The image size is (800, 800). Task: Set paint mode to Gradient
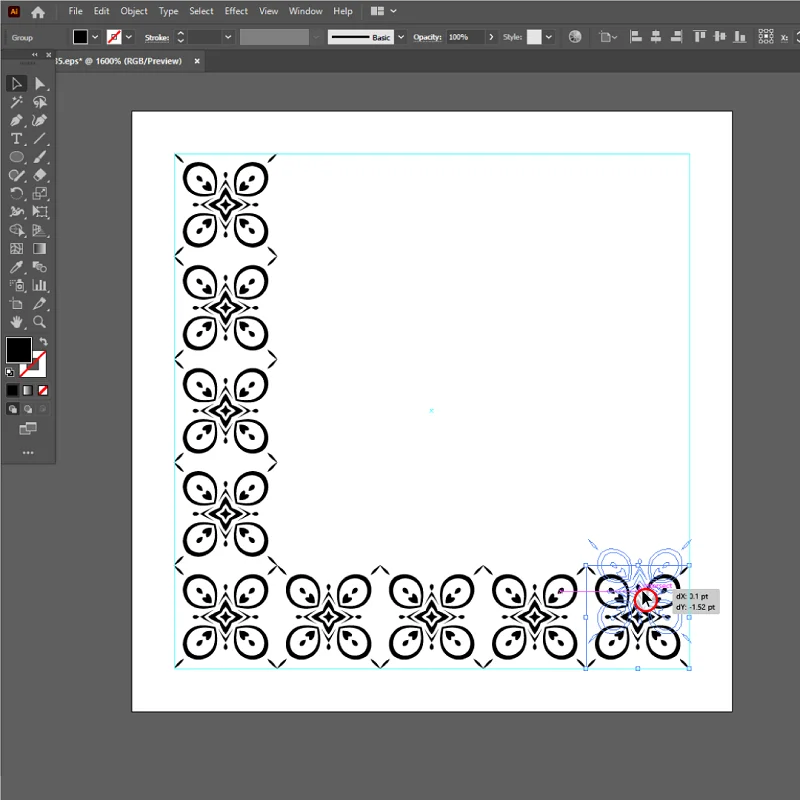[x=28, y=390]
